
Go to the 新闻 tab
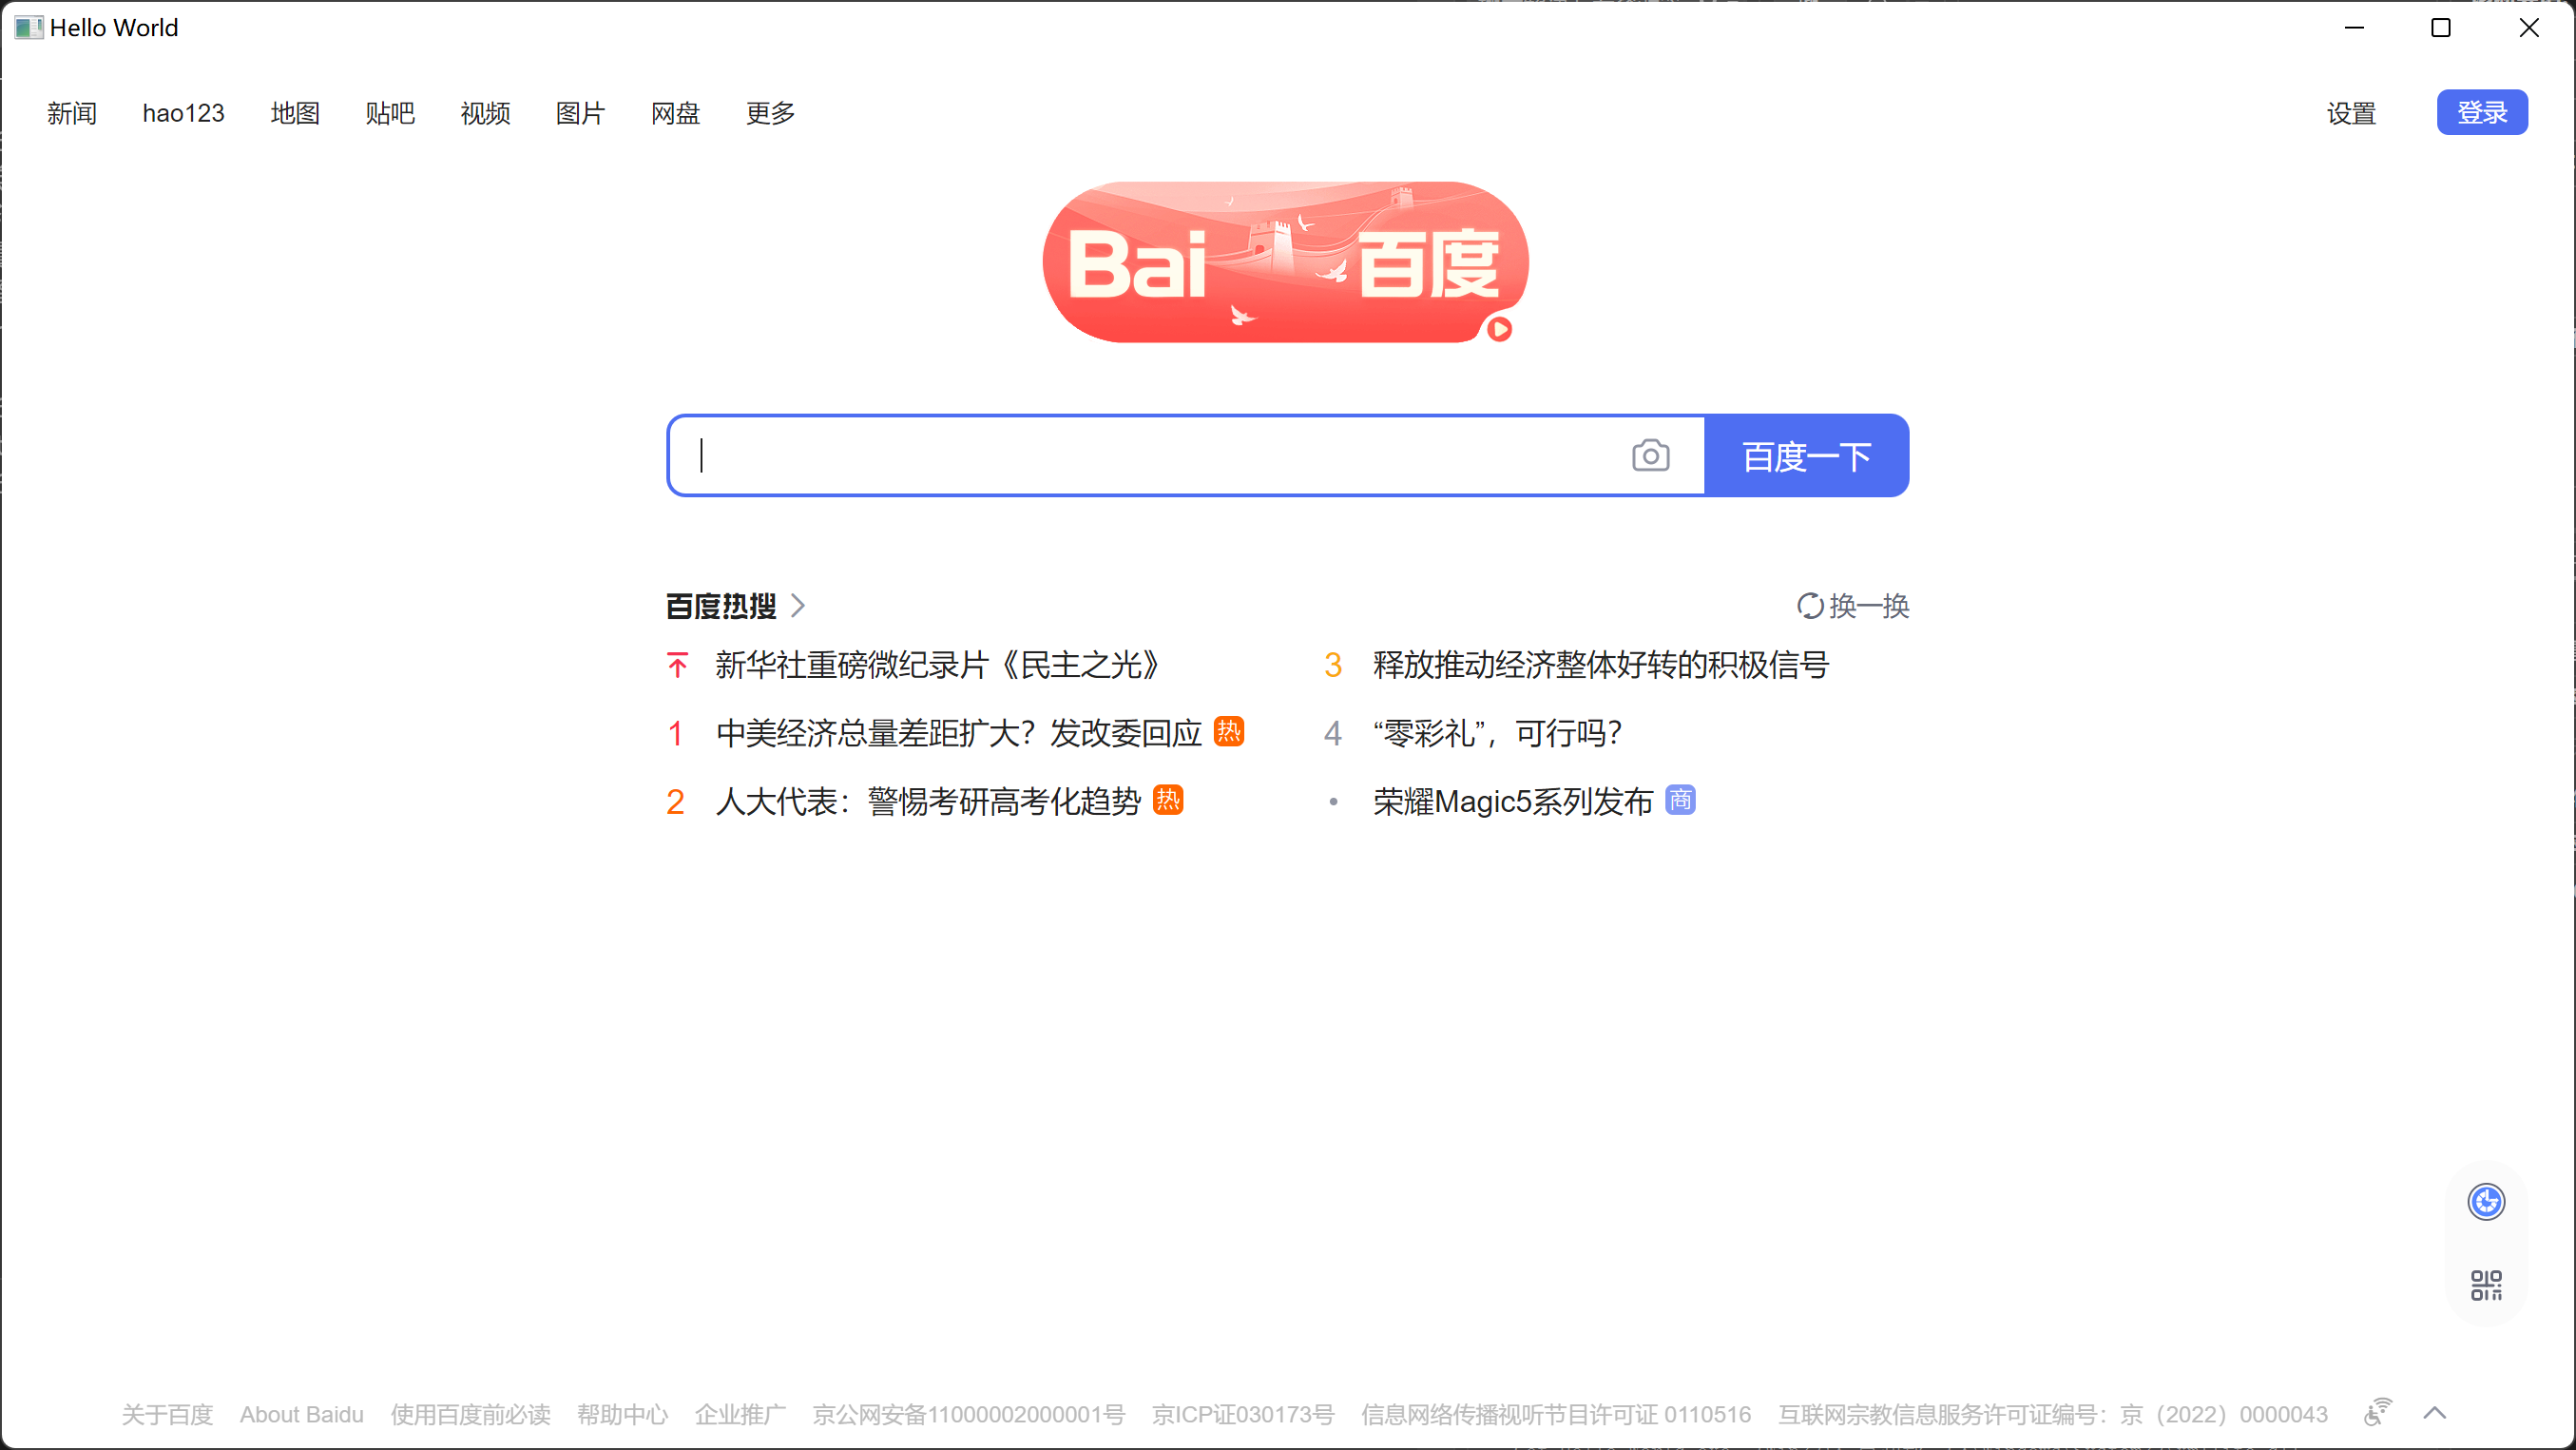72,113
